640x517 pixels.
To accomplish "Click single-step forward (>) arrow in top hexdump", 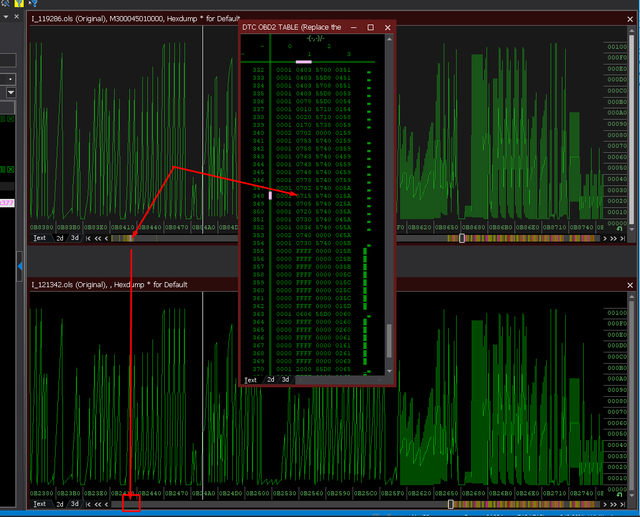I will point(605,238).
